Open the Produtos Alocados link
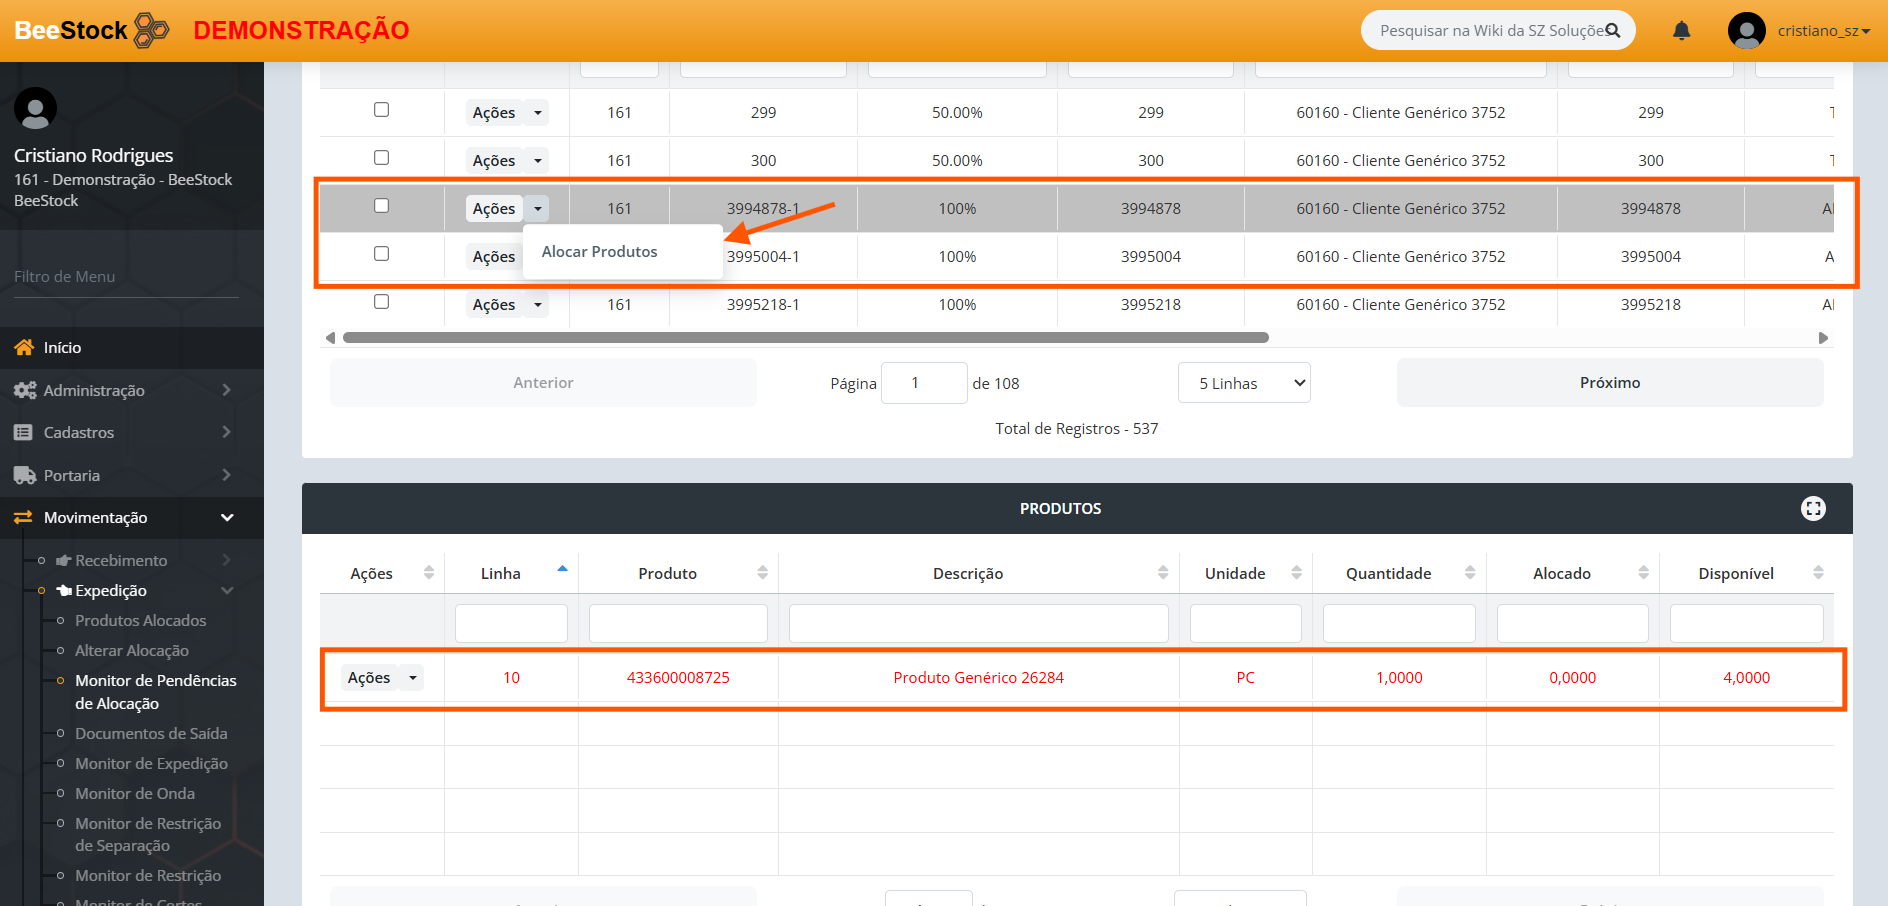 [x=140, y=620]
